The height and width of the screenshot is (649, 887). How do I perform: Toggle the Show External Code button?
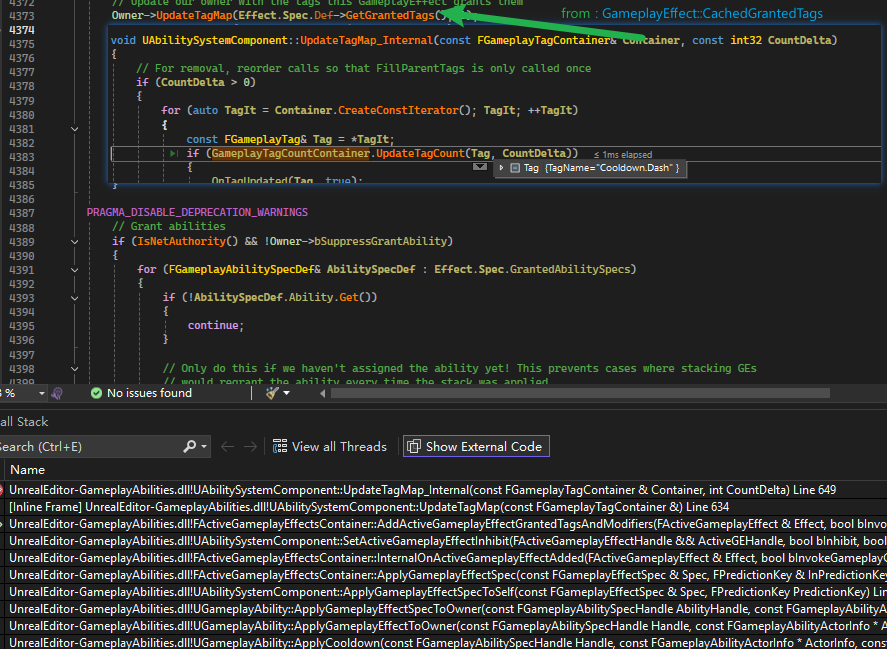pos(476,446)
